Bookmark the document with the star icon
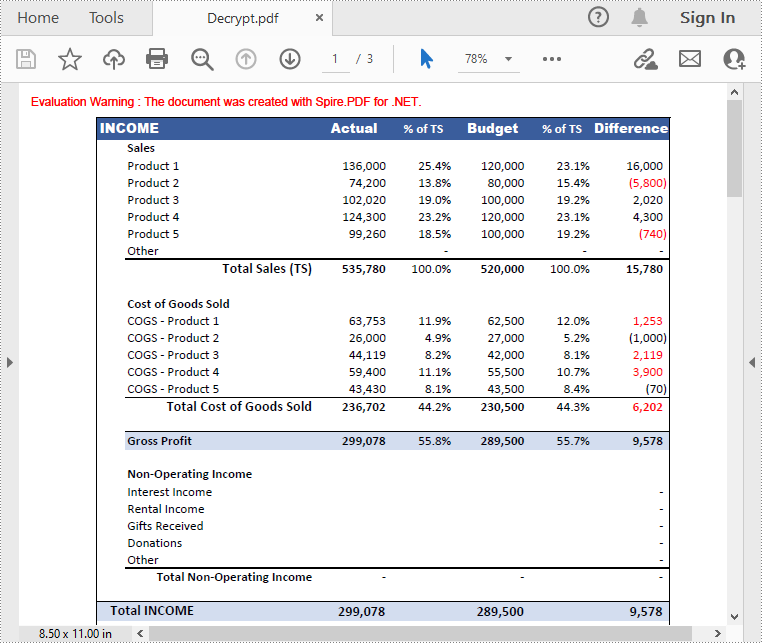The image size is (762, 643). coord(70,59)
